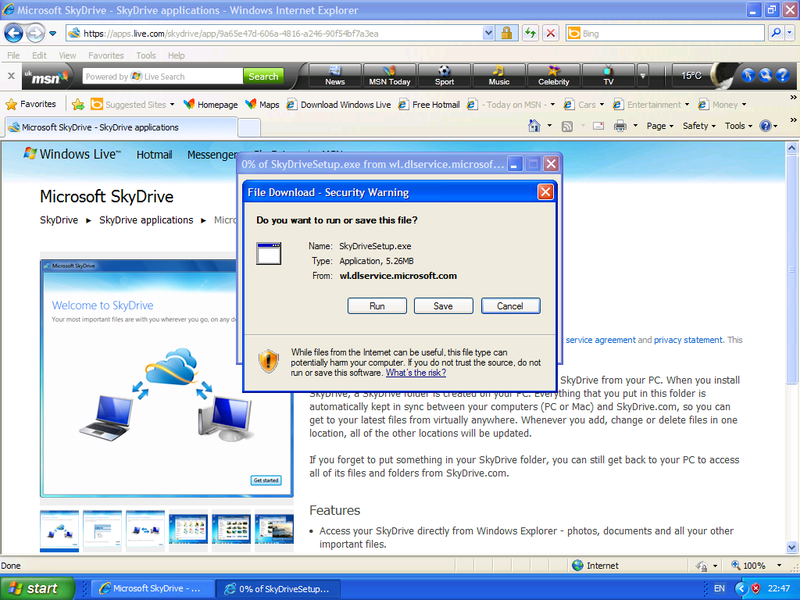Open Download Windows Live favorites link
This screenshot has width=800, height=600.
point(338,105)
